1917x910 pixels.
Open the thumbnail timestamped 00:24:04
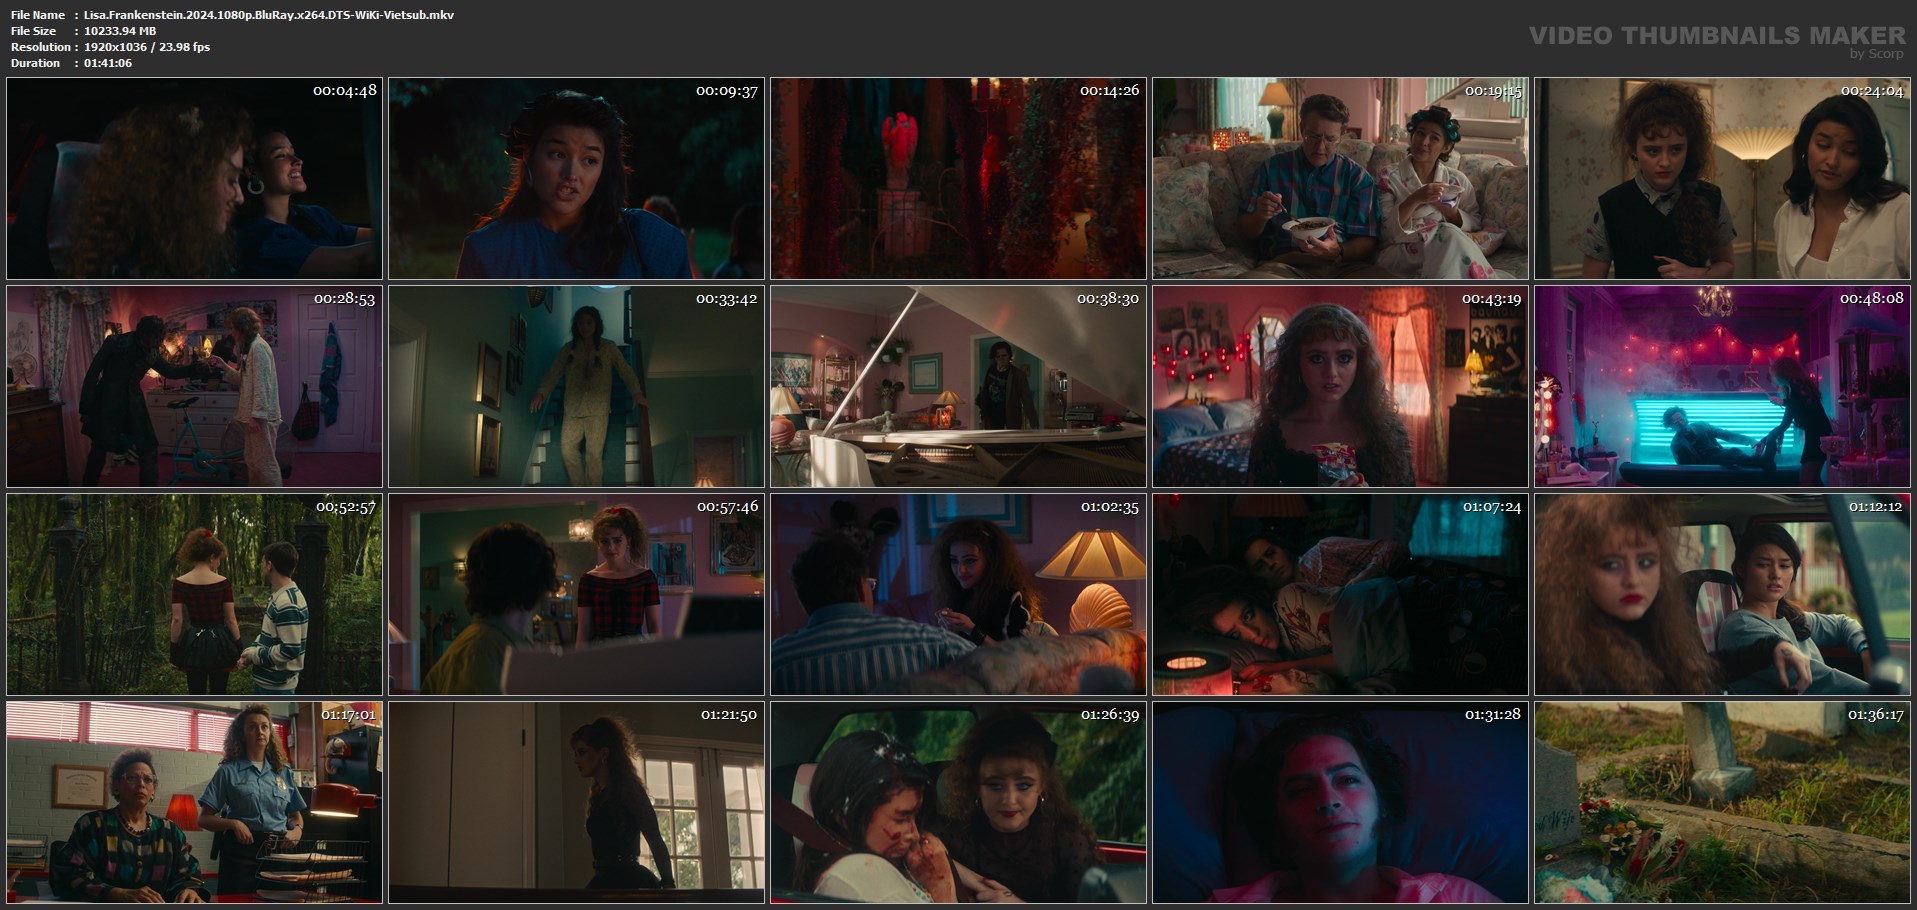[x=1722, y=178]
